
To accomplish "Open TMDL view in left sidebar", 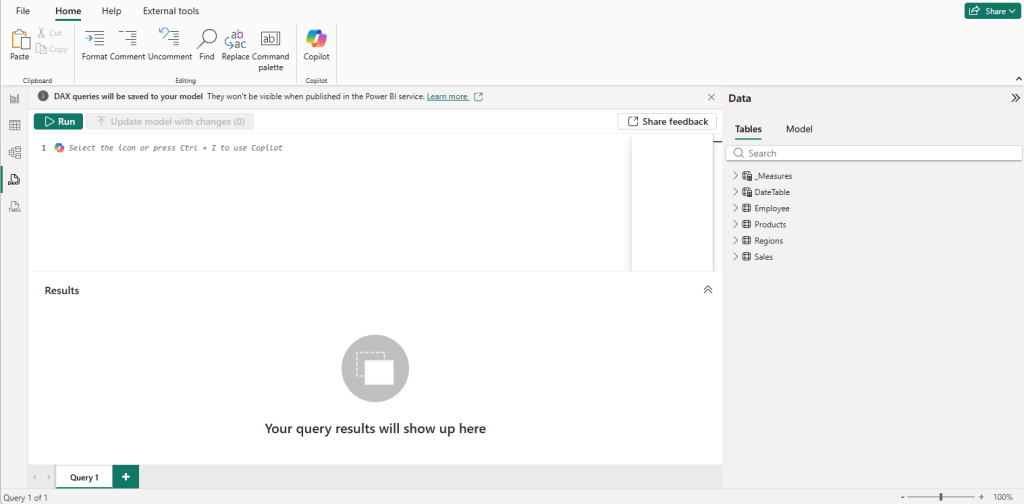I will 15,207.
